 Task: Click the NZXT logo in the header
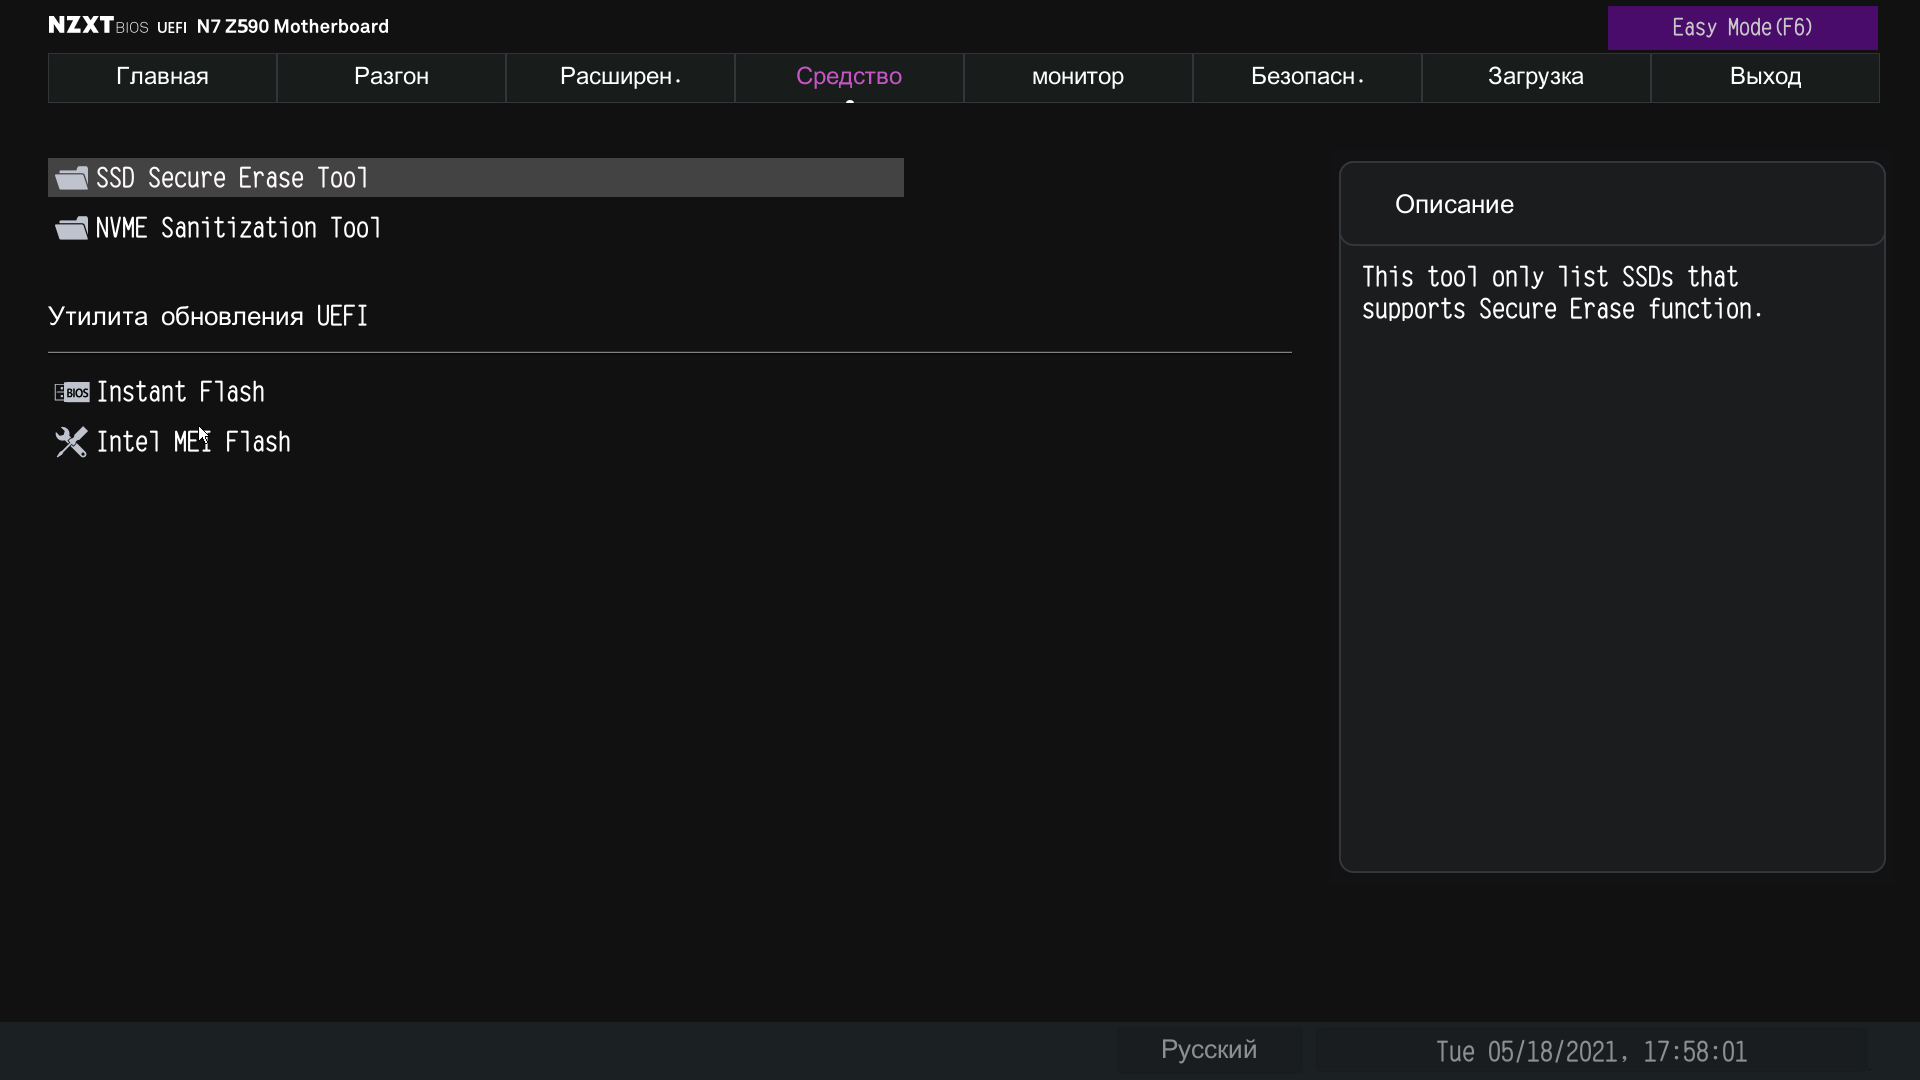coord(81,26)
